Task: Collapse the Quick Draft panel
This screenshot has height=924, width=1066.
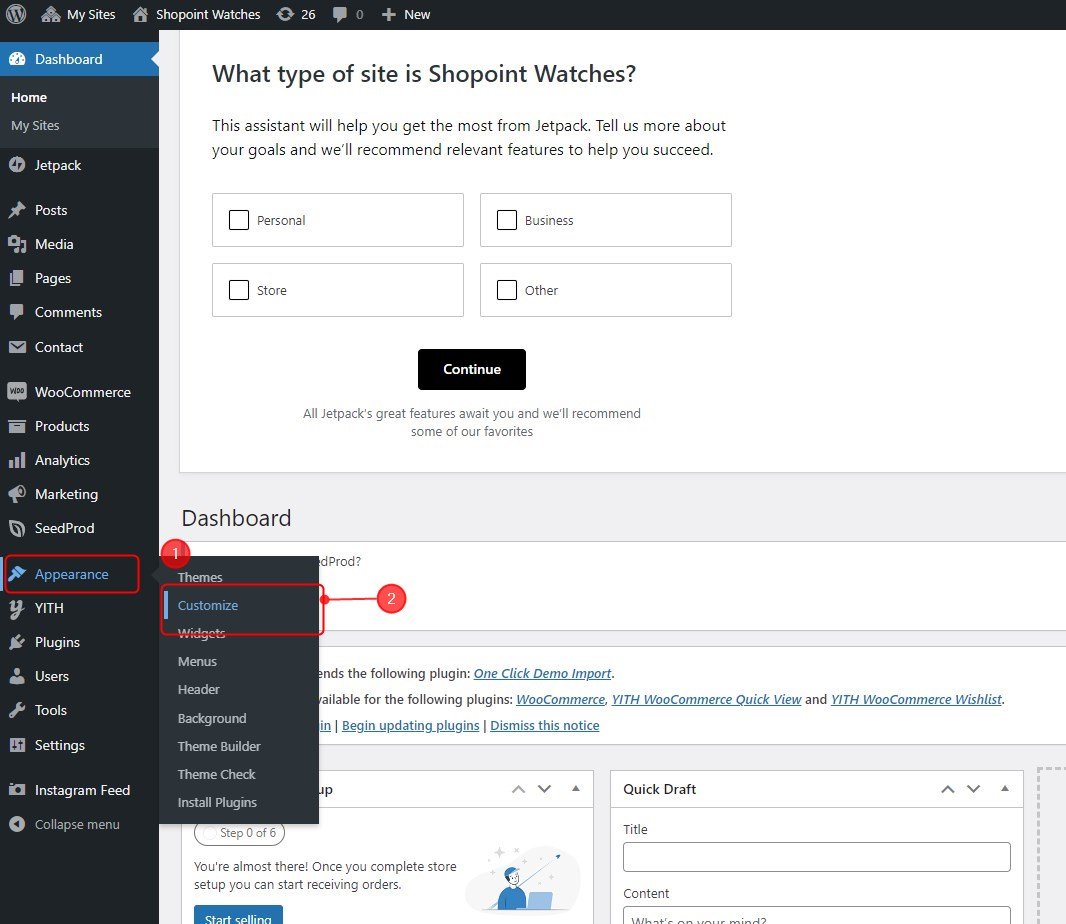Action: (1005, 789)
